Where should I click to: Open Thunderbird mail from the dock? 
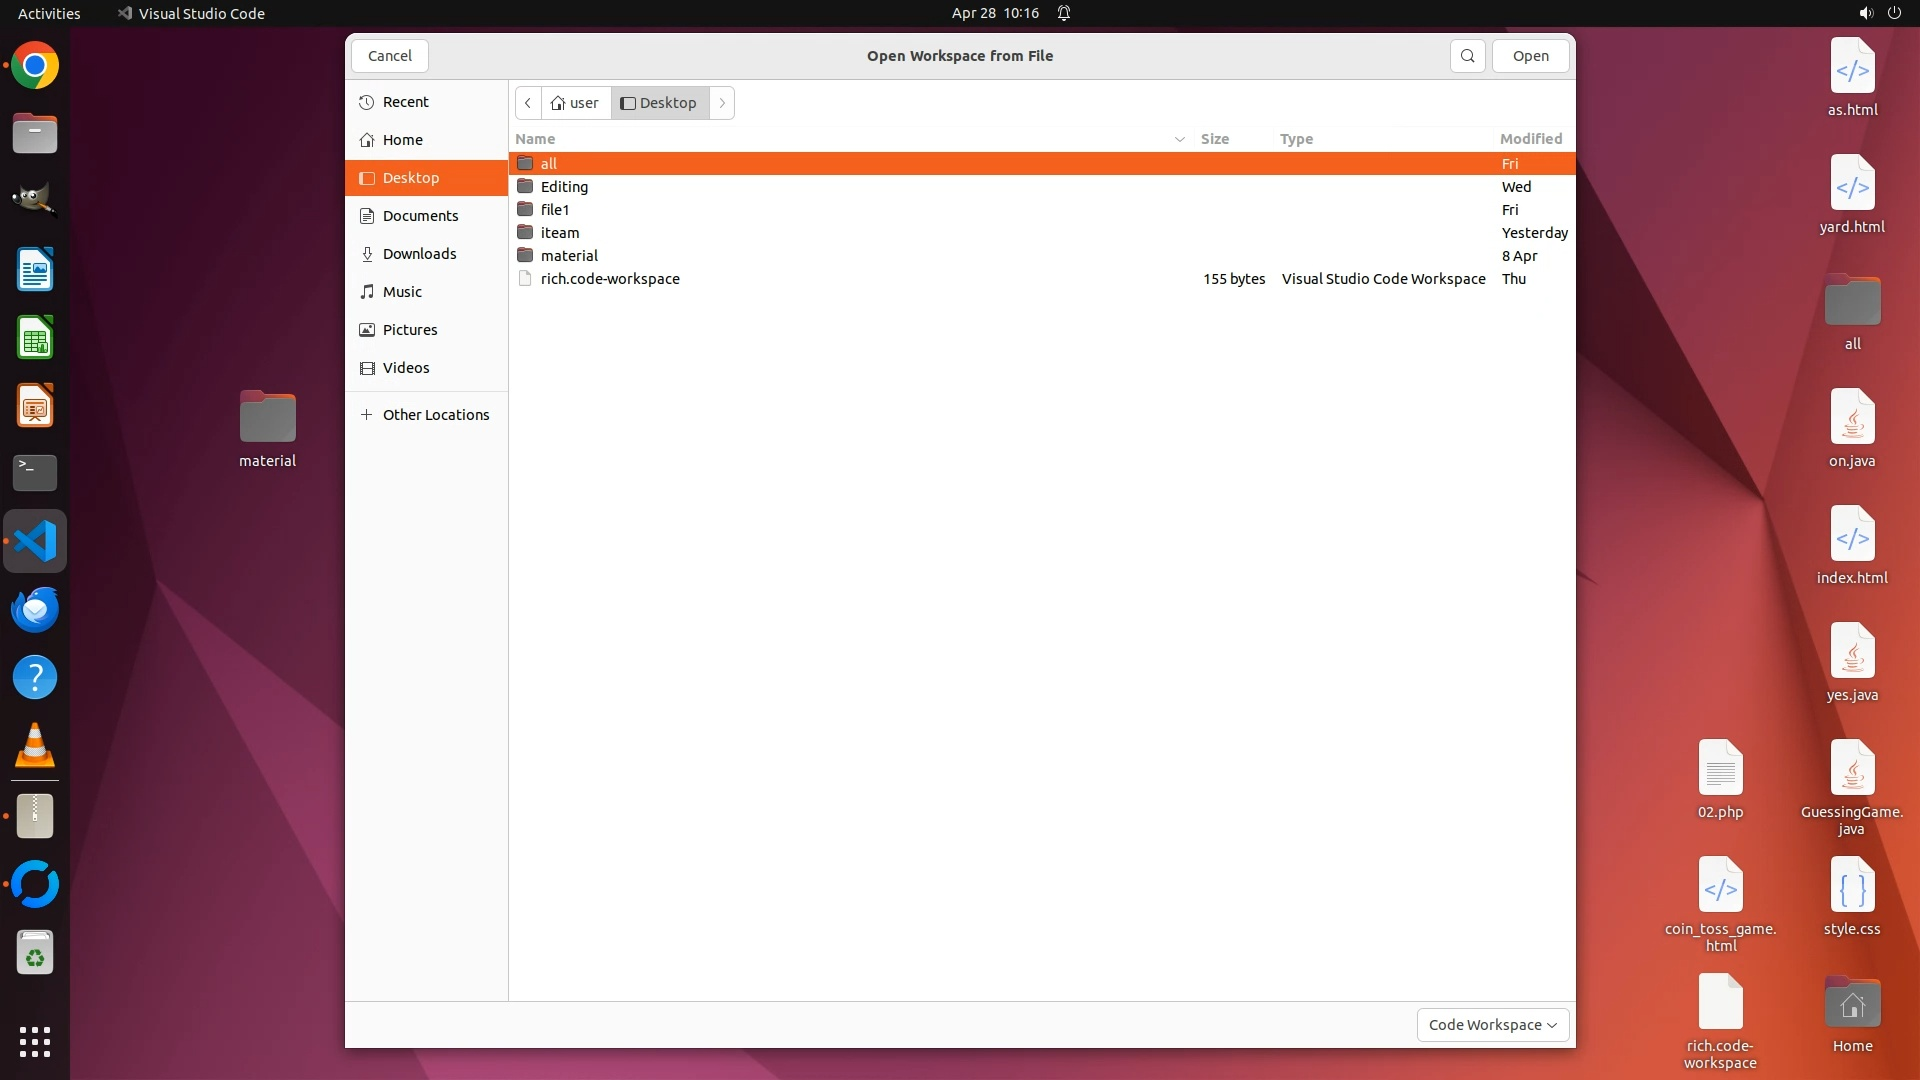coord(35,610)
